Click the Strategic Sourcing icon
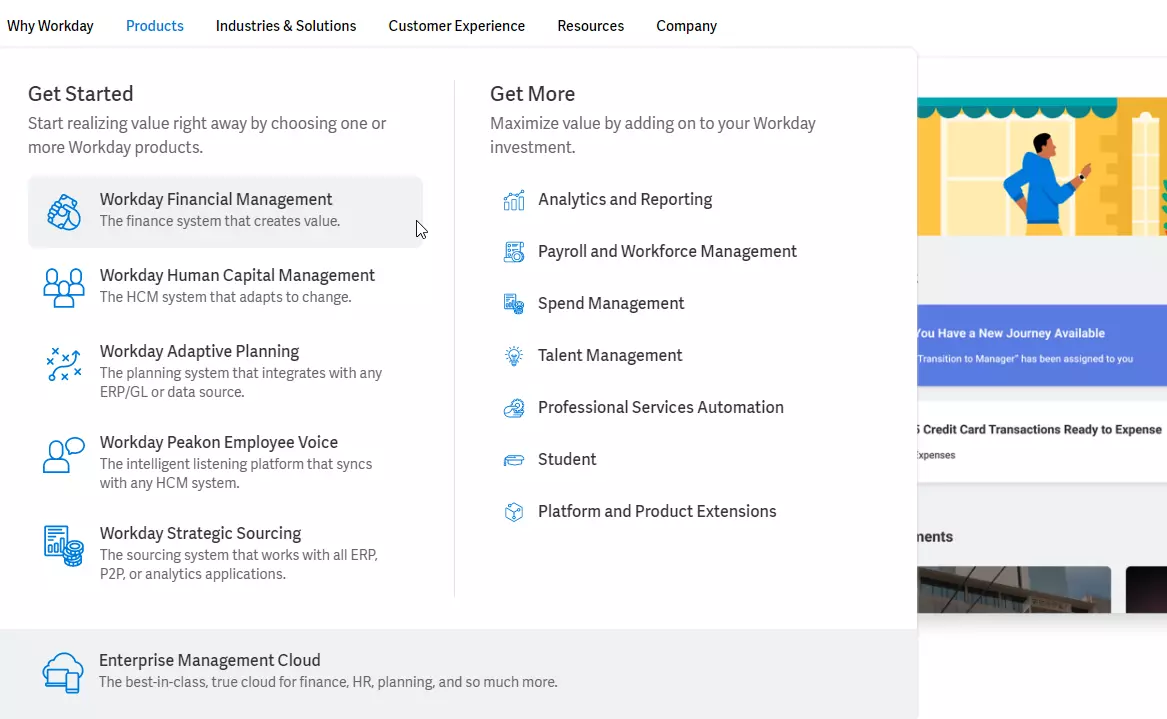Viewport: 1167px width, 719px height. pos(64,546)
